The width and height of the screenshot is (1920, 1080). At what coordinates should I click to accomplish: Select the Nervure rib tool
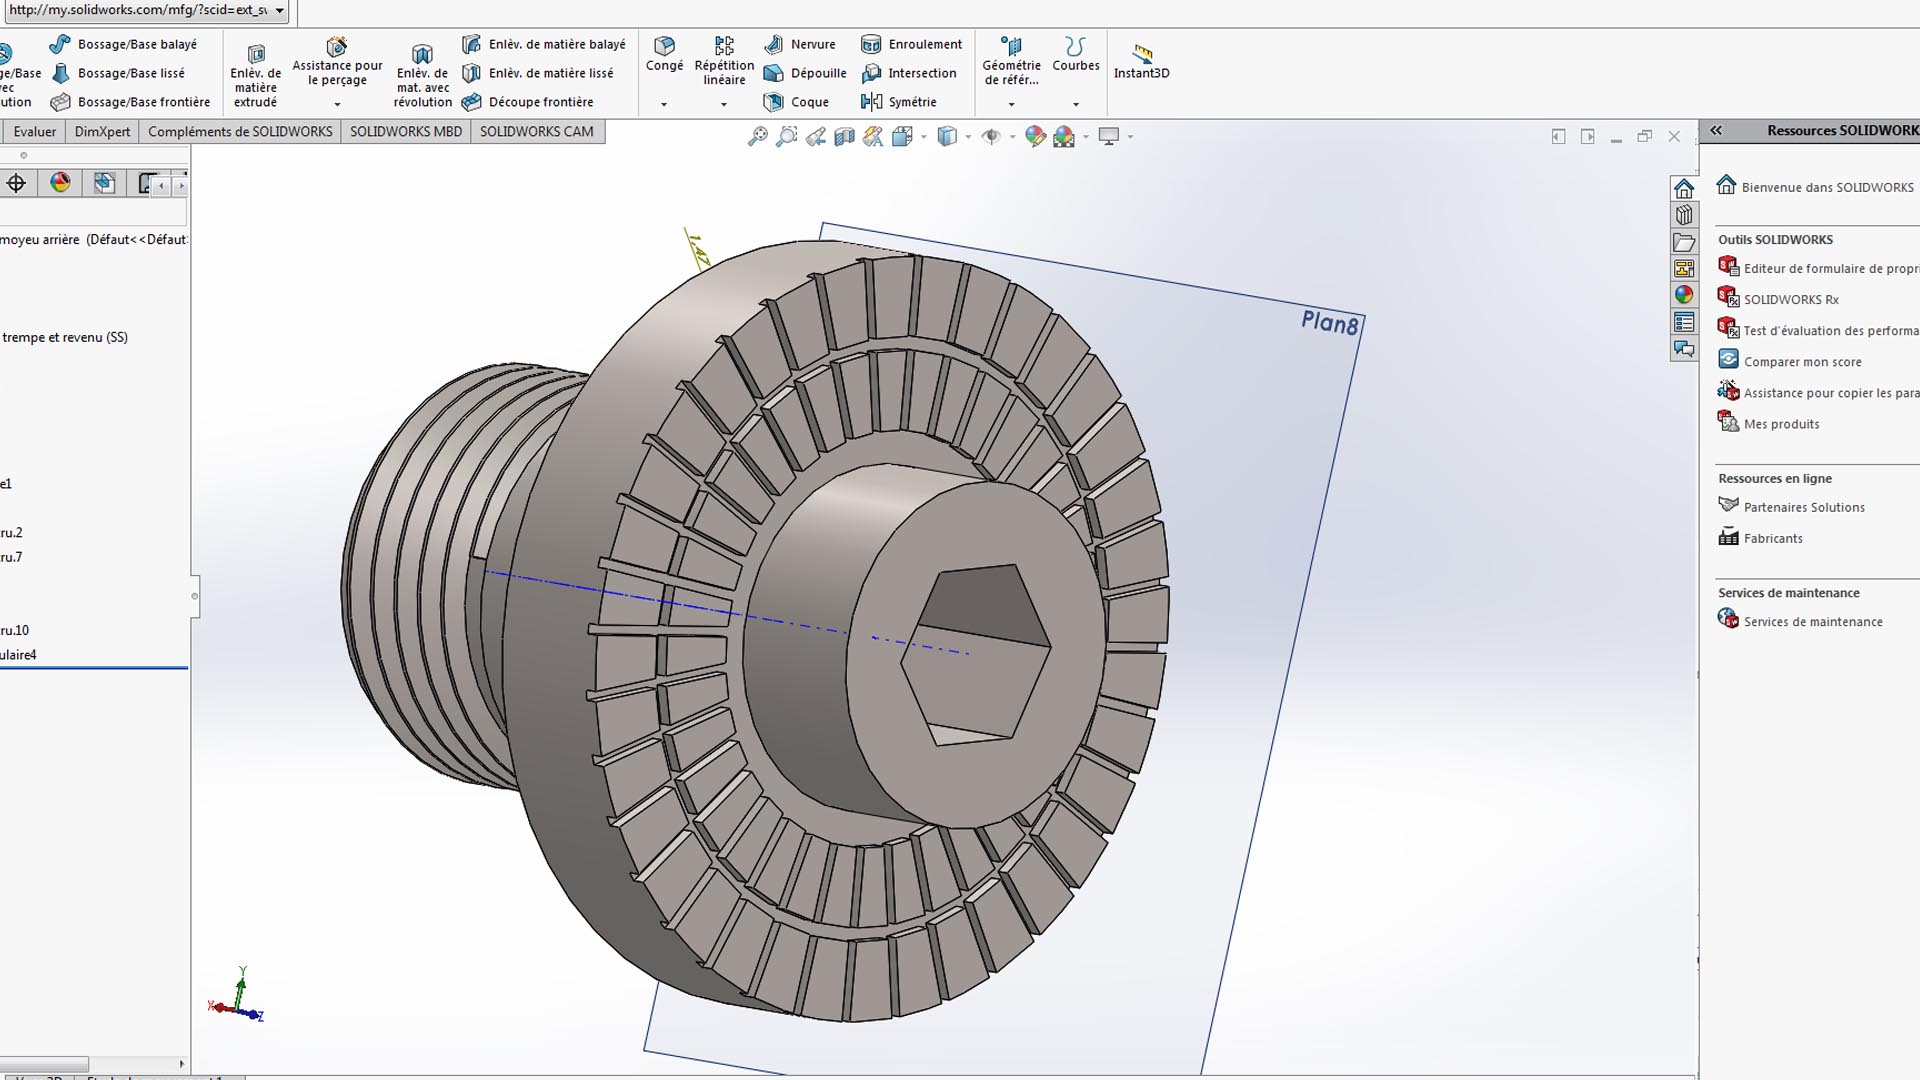tap(800, 44)
